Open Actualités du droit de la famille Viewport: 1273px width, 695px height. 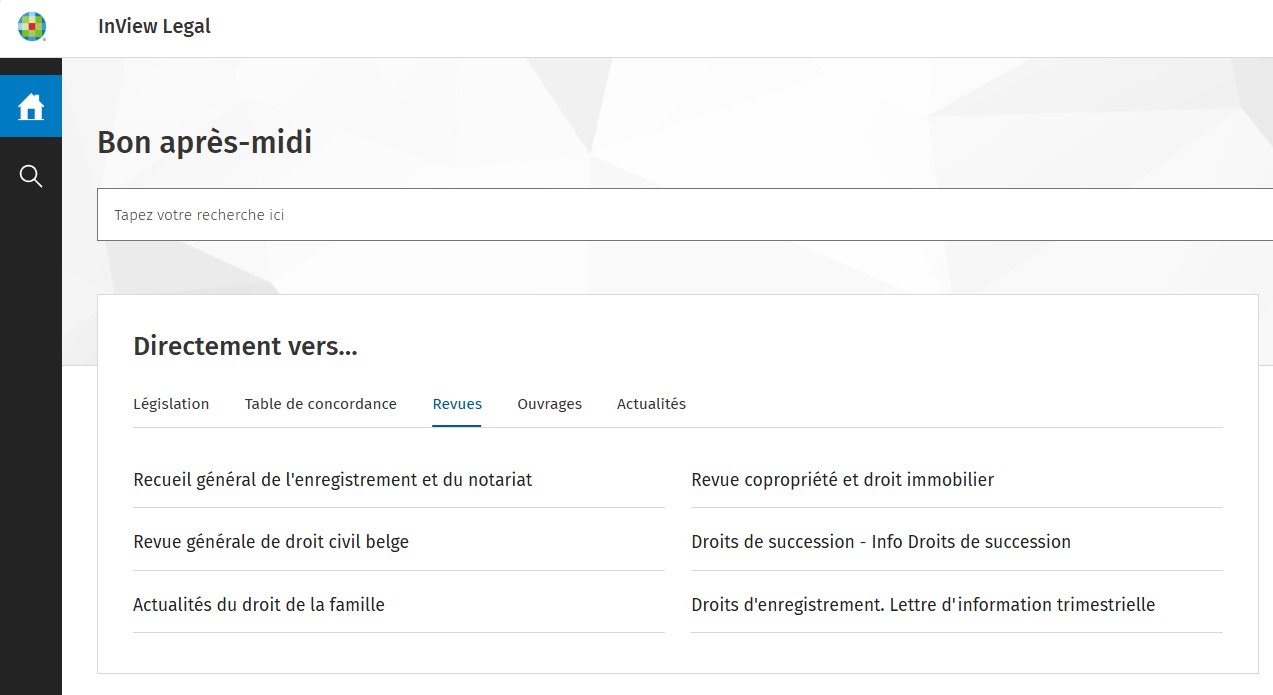click(259, 605)
